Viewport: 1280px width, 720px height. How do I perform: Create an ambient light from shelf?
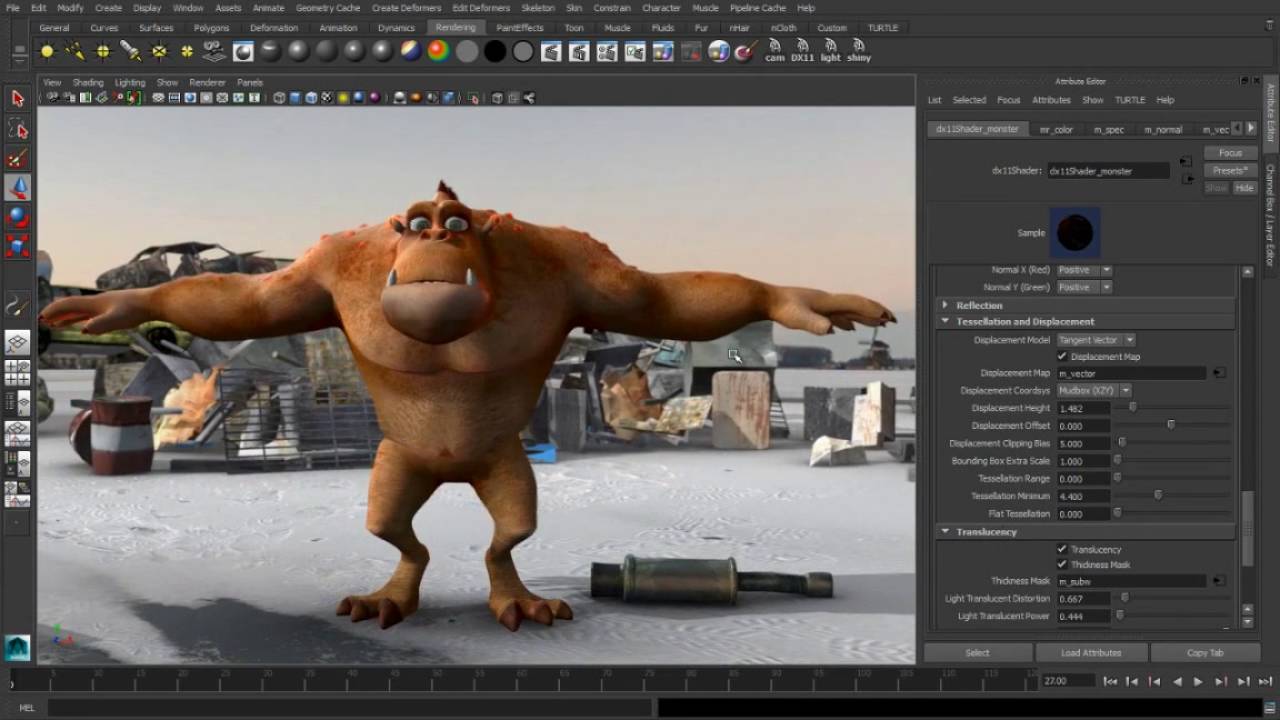(x=47, y=51)
